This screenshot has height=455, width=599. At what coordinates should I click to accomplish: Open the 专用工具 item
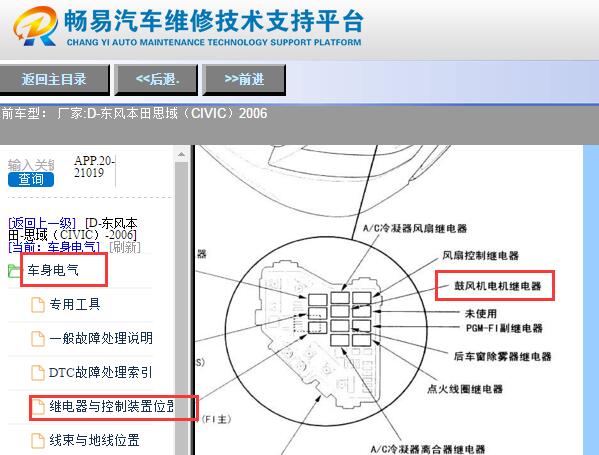[75, 304]
